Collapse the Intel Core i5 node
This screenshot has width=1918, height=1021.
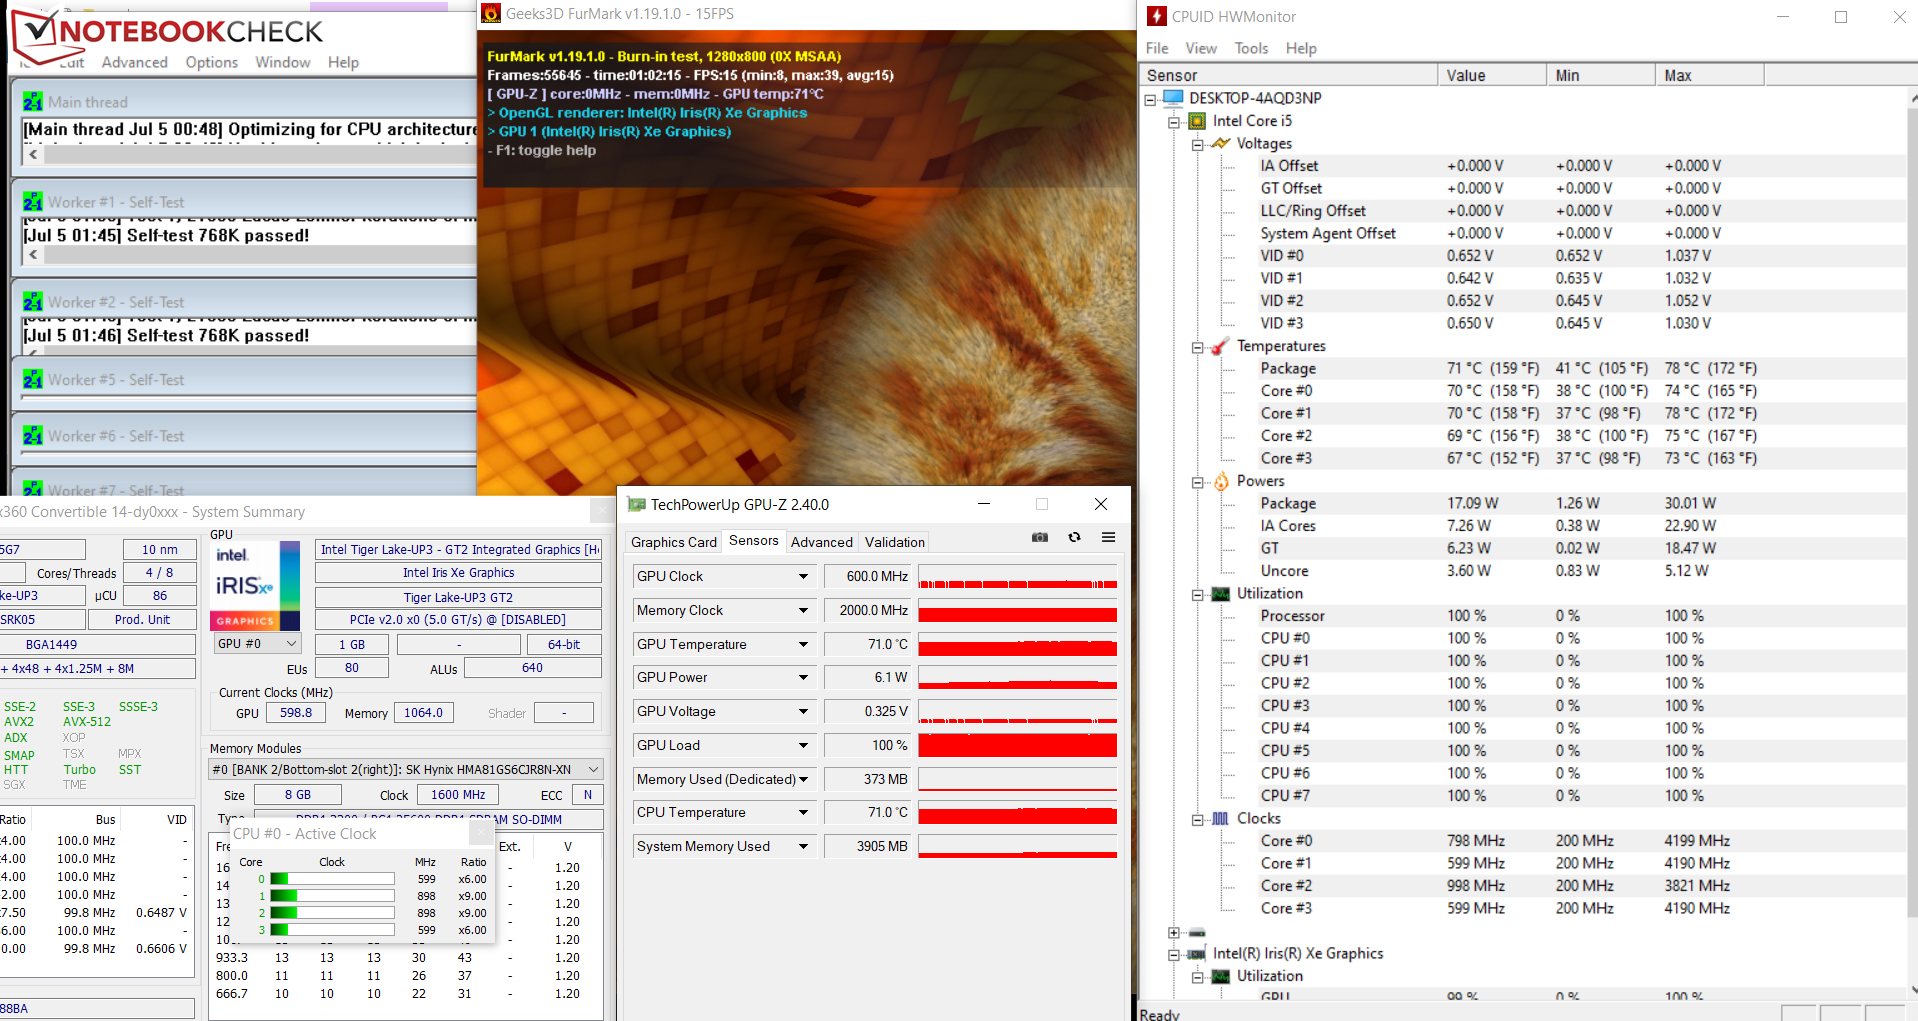1174,122
